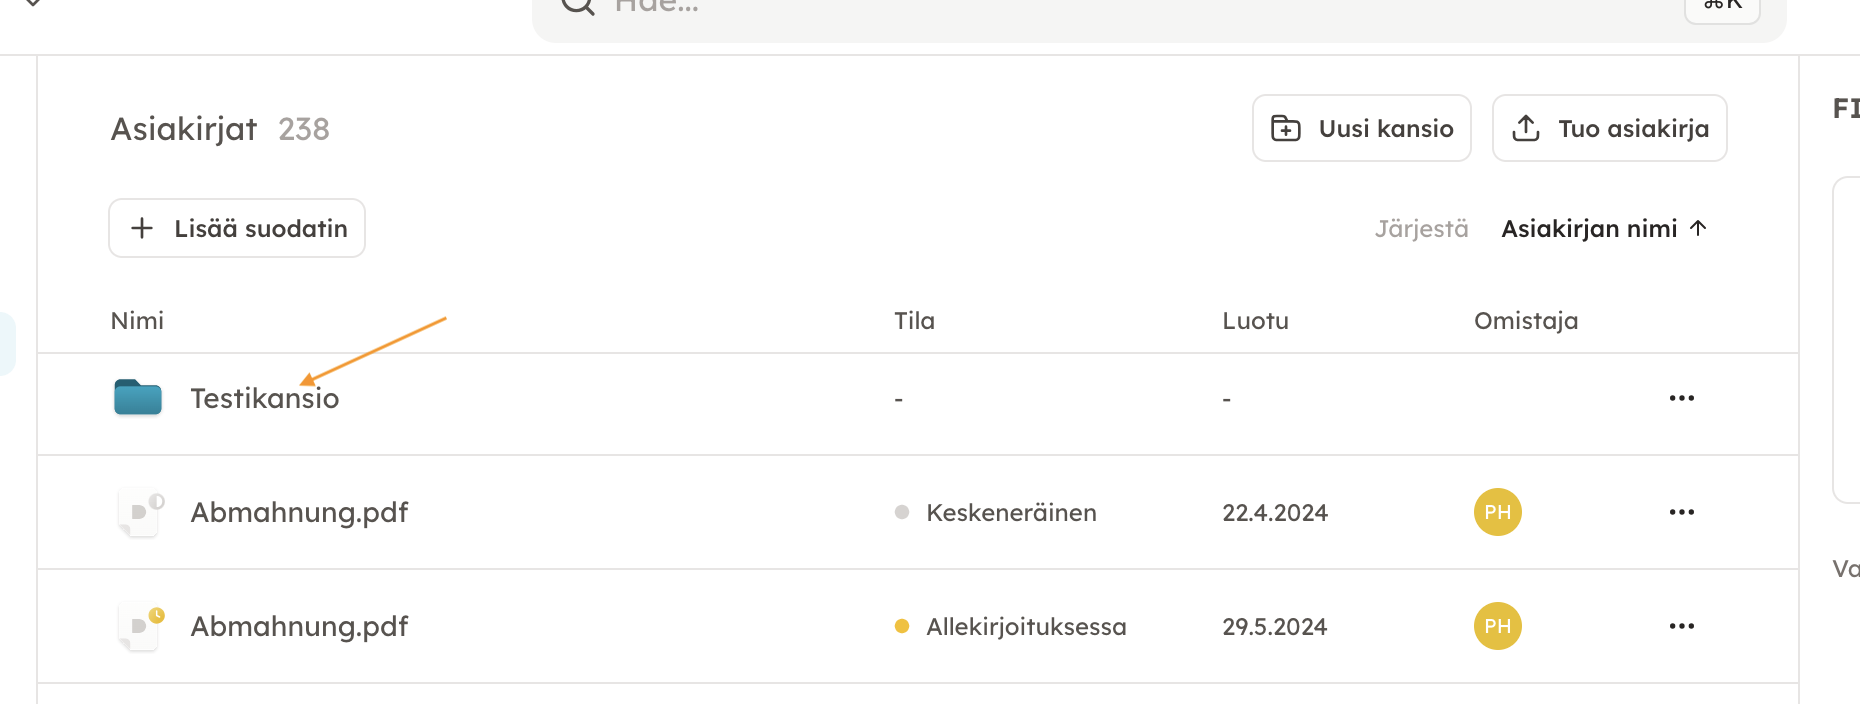Click the Nimi column header
This screenshot has height=704, width=1860.
(137, 321)
